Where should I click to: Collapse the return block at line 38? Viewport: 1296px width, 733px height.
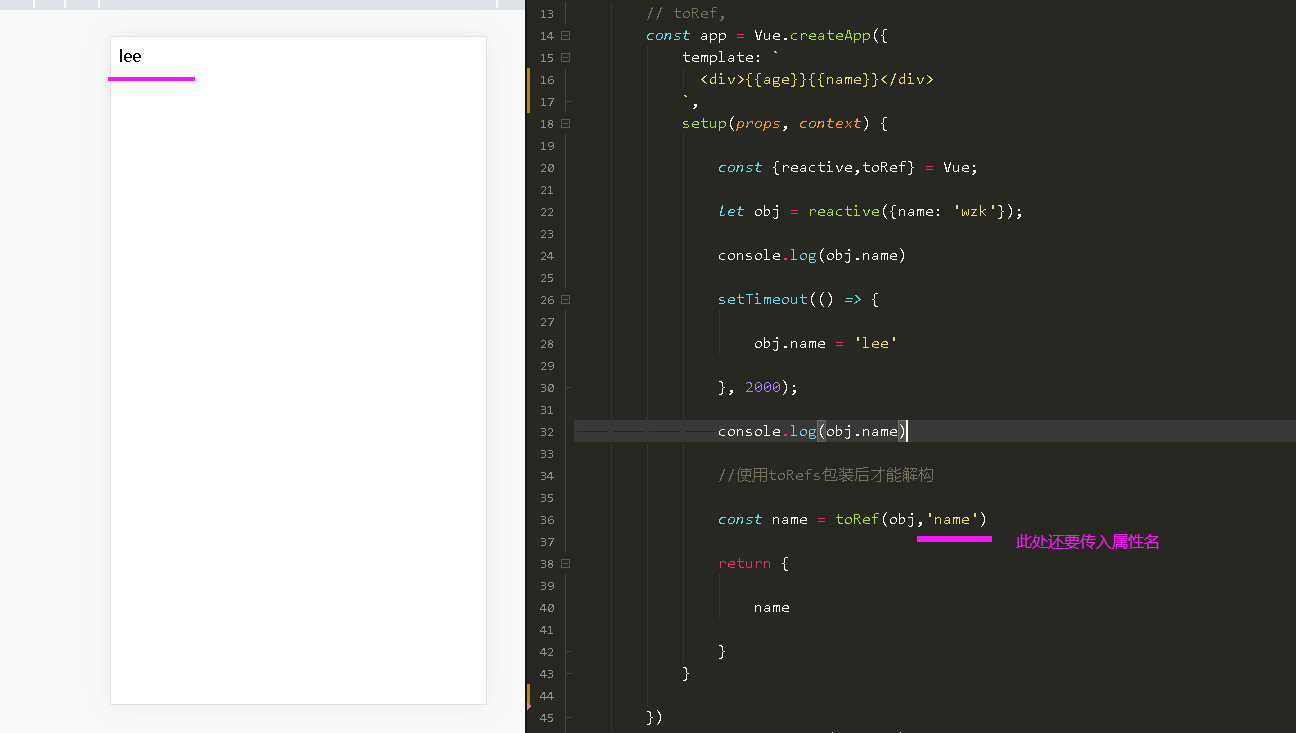(x=566, y=564)
